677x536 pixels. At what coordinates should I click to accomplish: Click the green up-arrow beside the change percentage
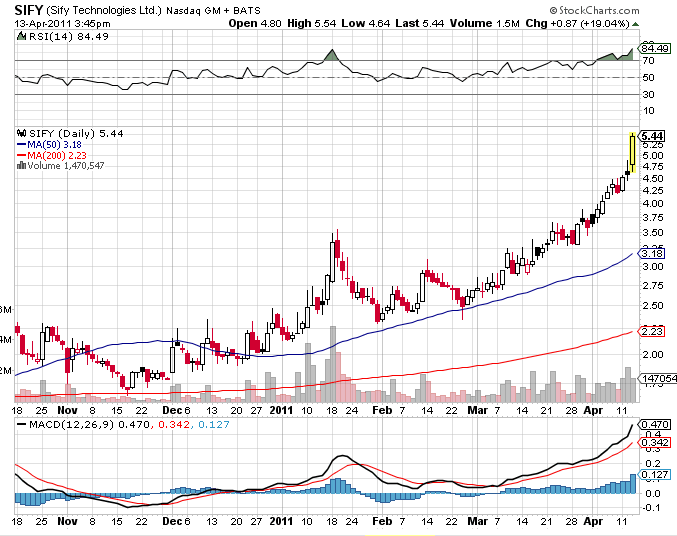[x=636, y=24]
